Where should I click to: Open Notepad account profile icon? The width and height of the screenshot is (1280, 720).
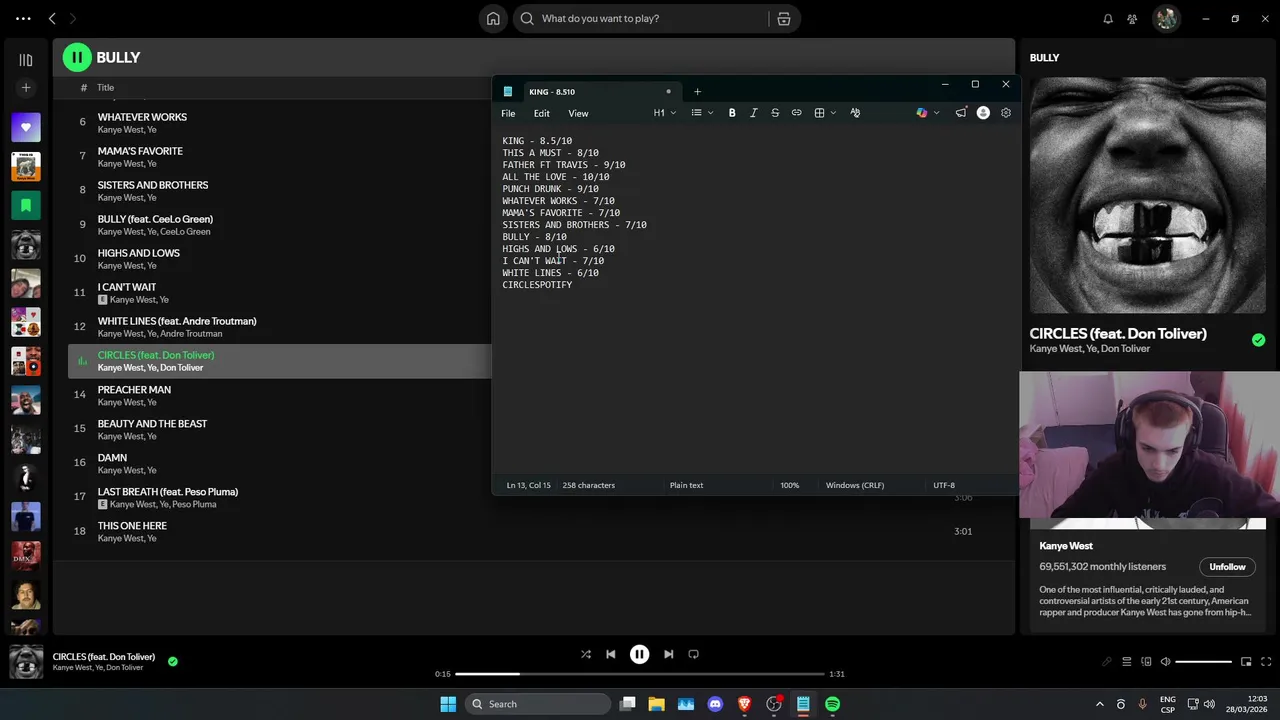tap(983, 113)
